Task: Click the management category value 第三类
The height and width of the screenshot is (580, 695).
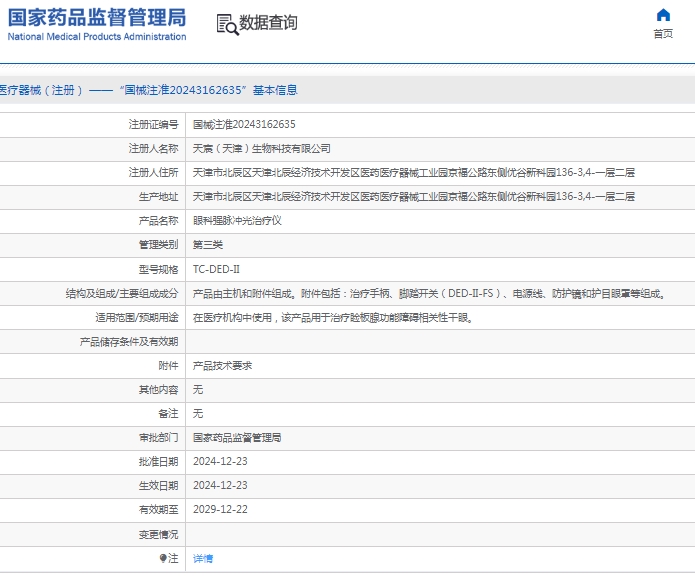Action: [x=208, y=245]
